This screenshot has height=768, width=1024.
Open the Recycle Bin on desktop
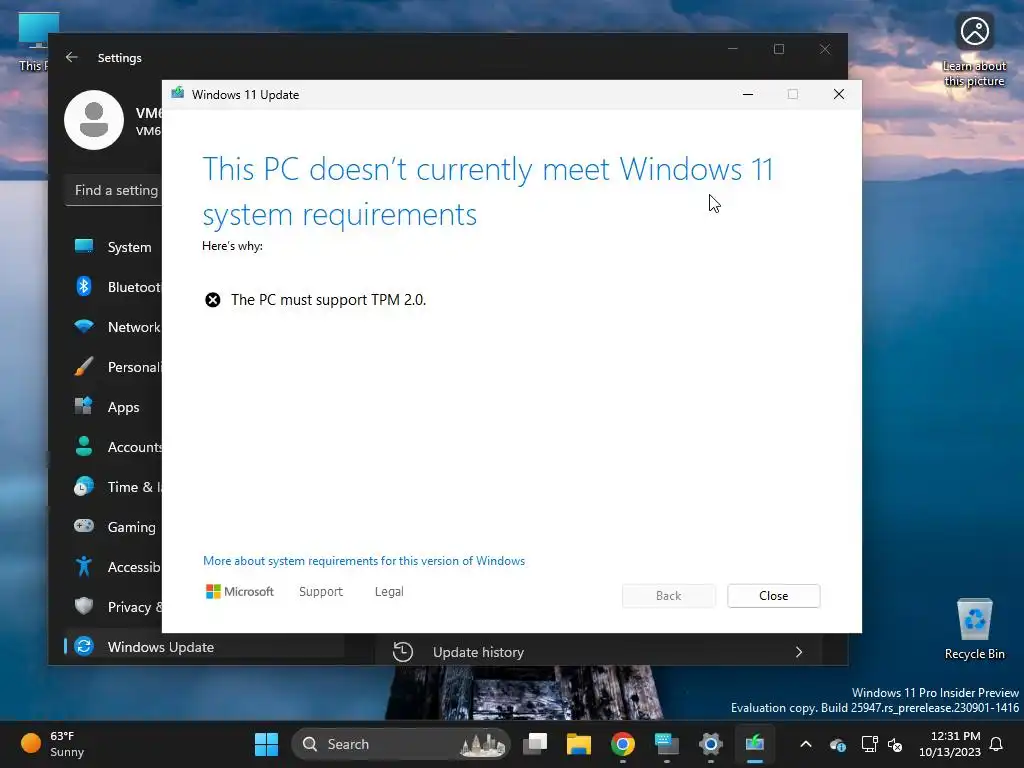pyautogui.click(x=974, y=629)
